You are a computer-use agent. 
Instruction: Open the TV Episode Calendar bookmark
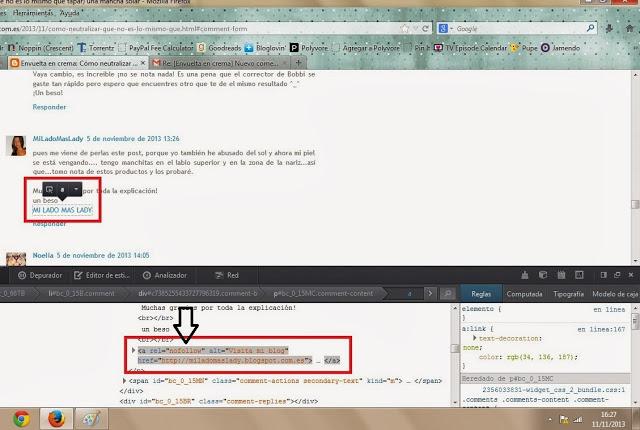click(470, 48)
